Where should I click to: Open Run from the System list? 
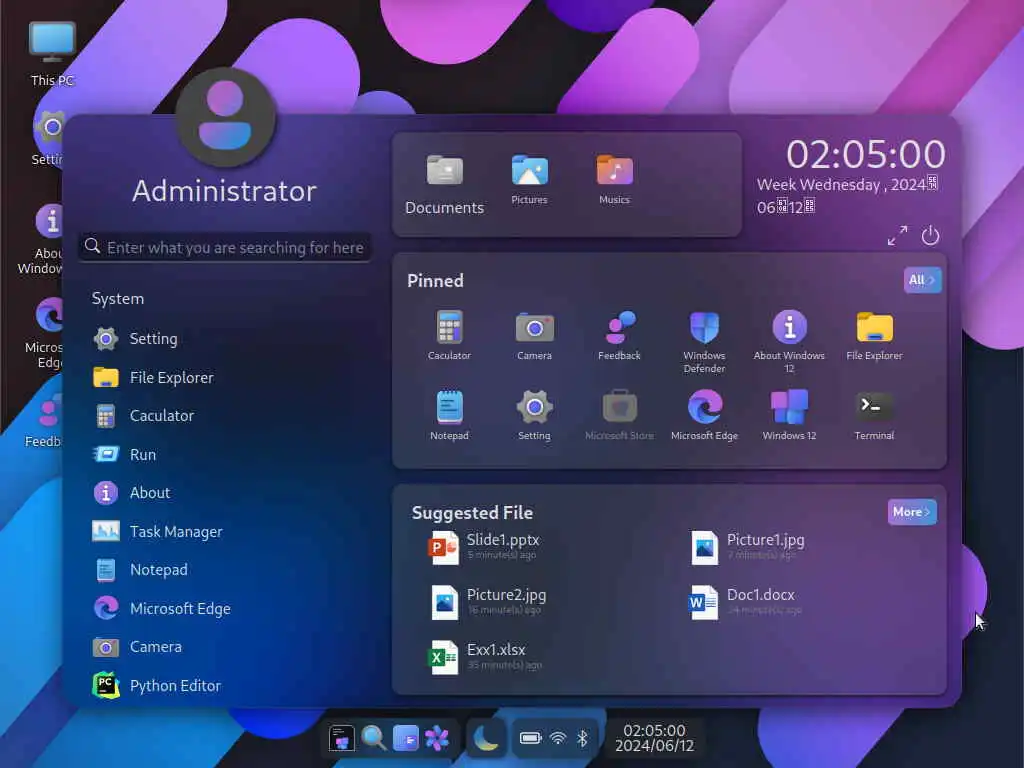[225, 455]
